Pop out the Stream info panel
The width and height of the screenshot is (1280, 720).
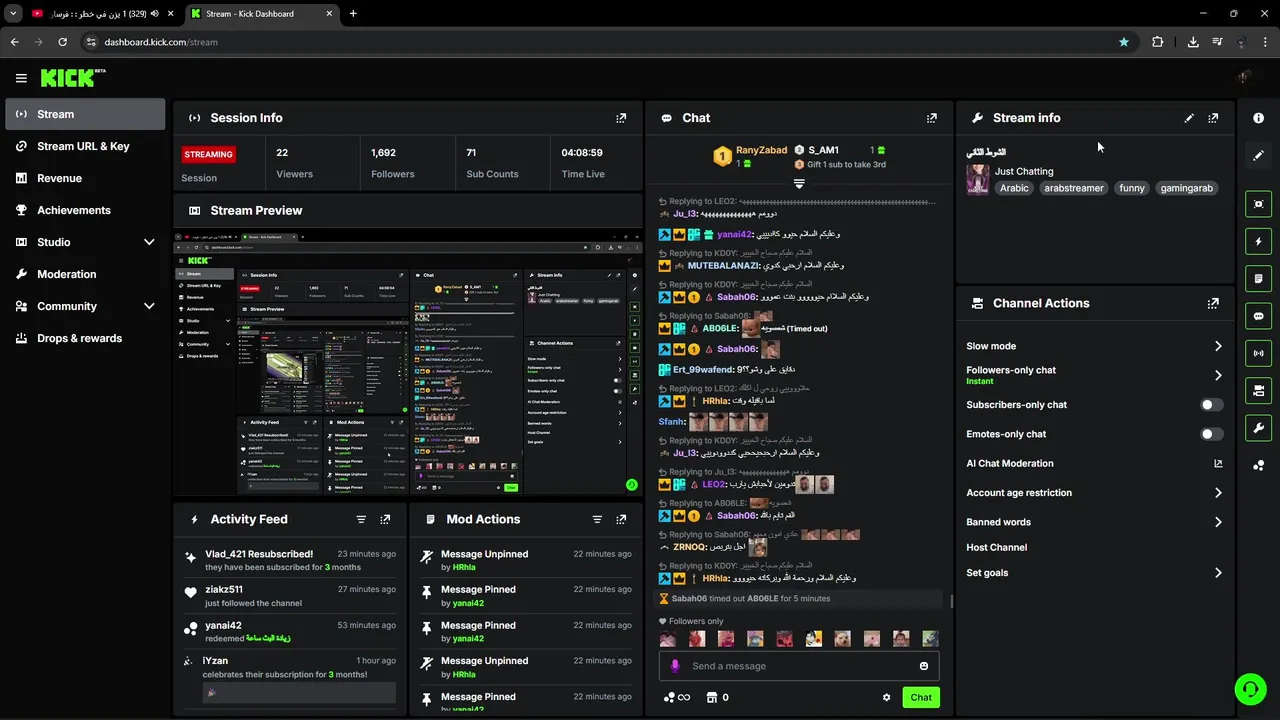click(1213, 118)
